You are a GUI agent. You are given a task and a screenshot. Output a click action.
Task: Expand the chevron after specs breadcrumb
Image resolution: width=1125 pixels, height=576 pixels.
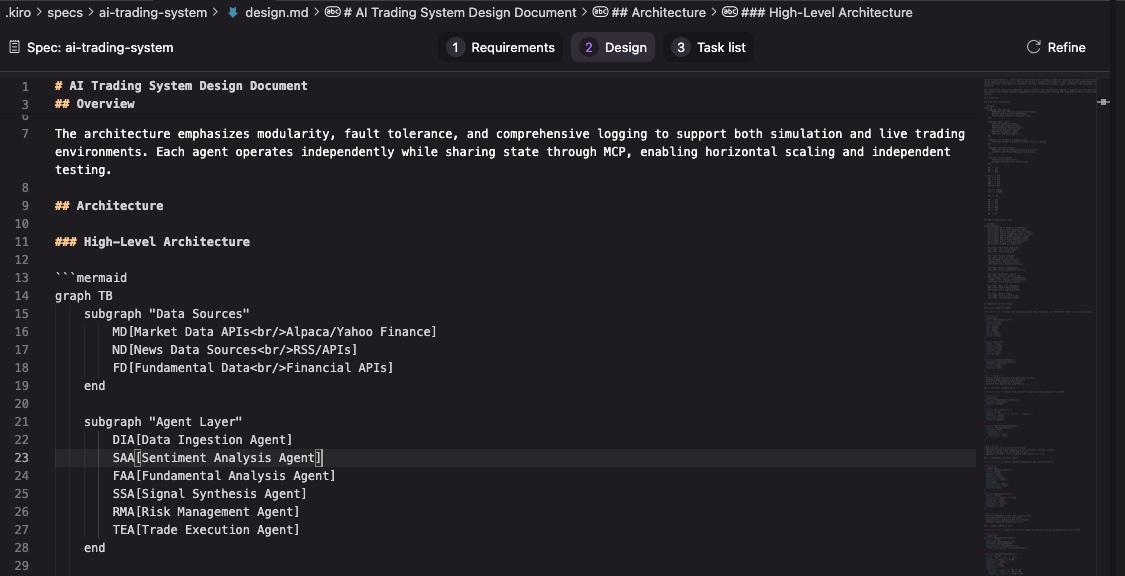click(90, 12)
